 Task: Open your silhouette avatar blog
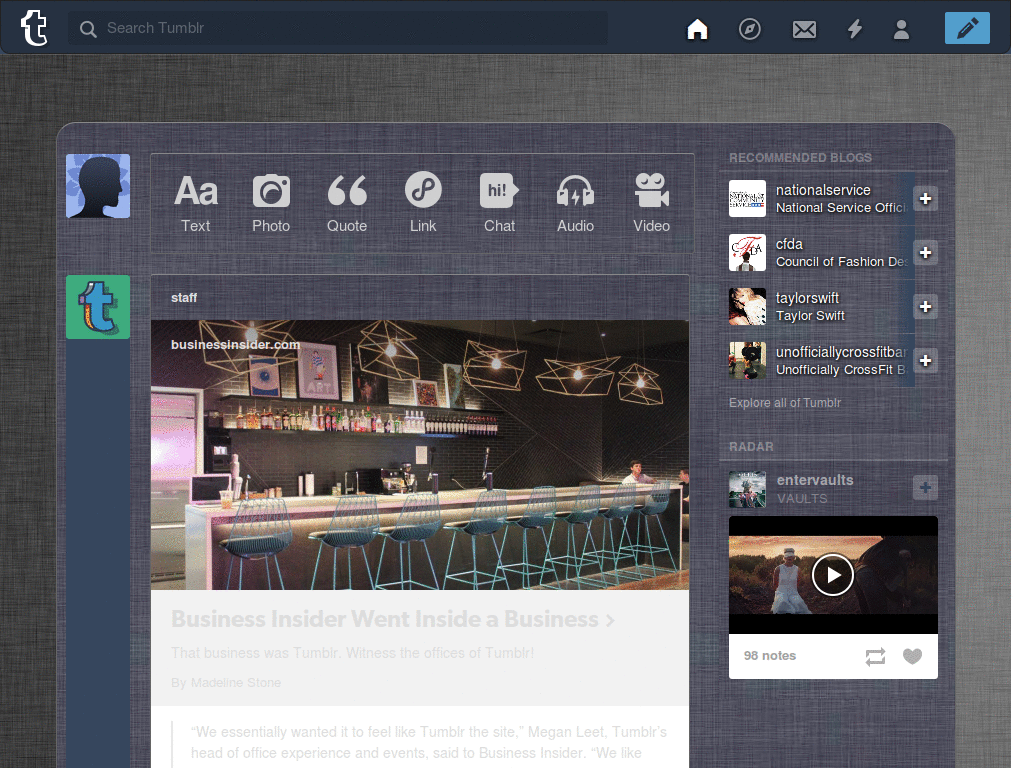click(98, 186)
